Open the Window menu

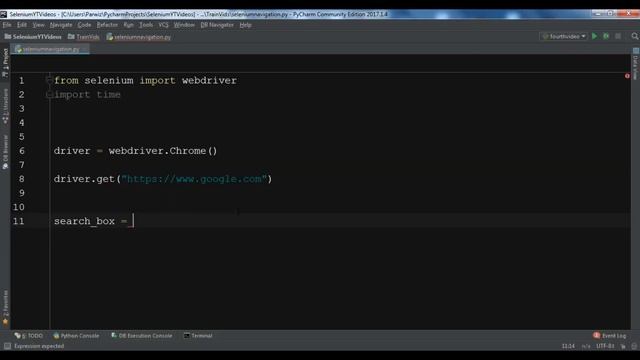(x=184, y=25)
